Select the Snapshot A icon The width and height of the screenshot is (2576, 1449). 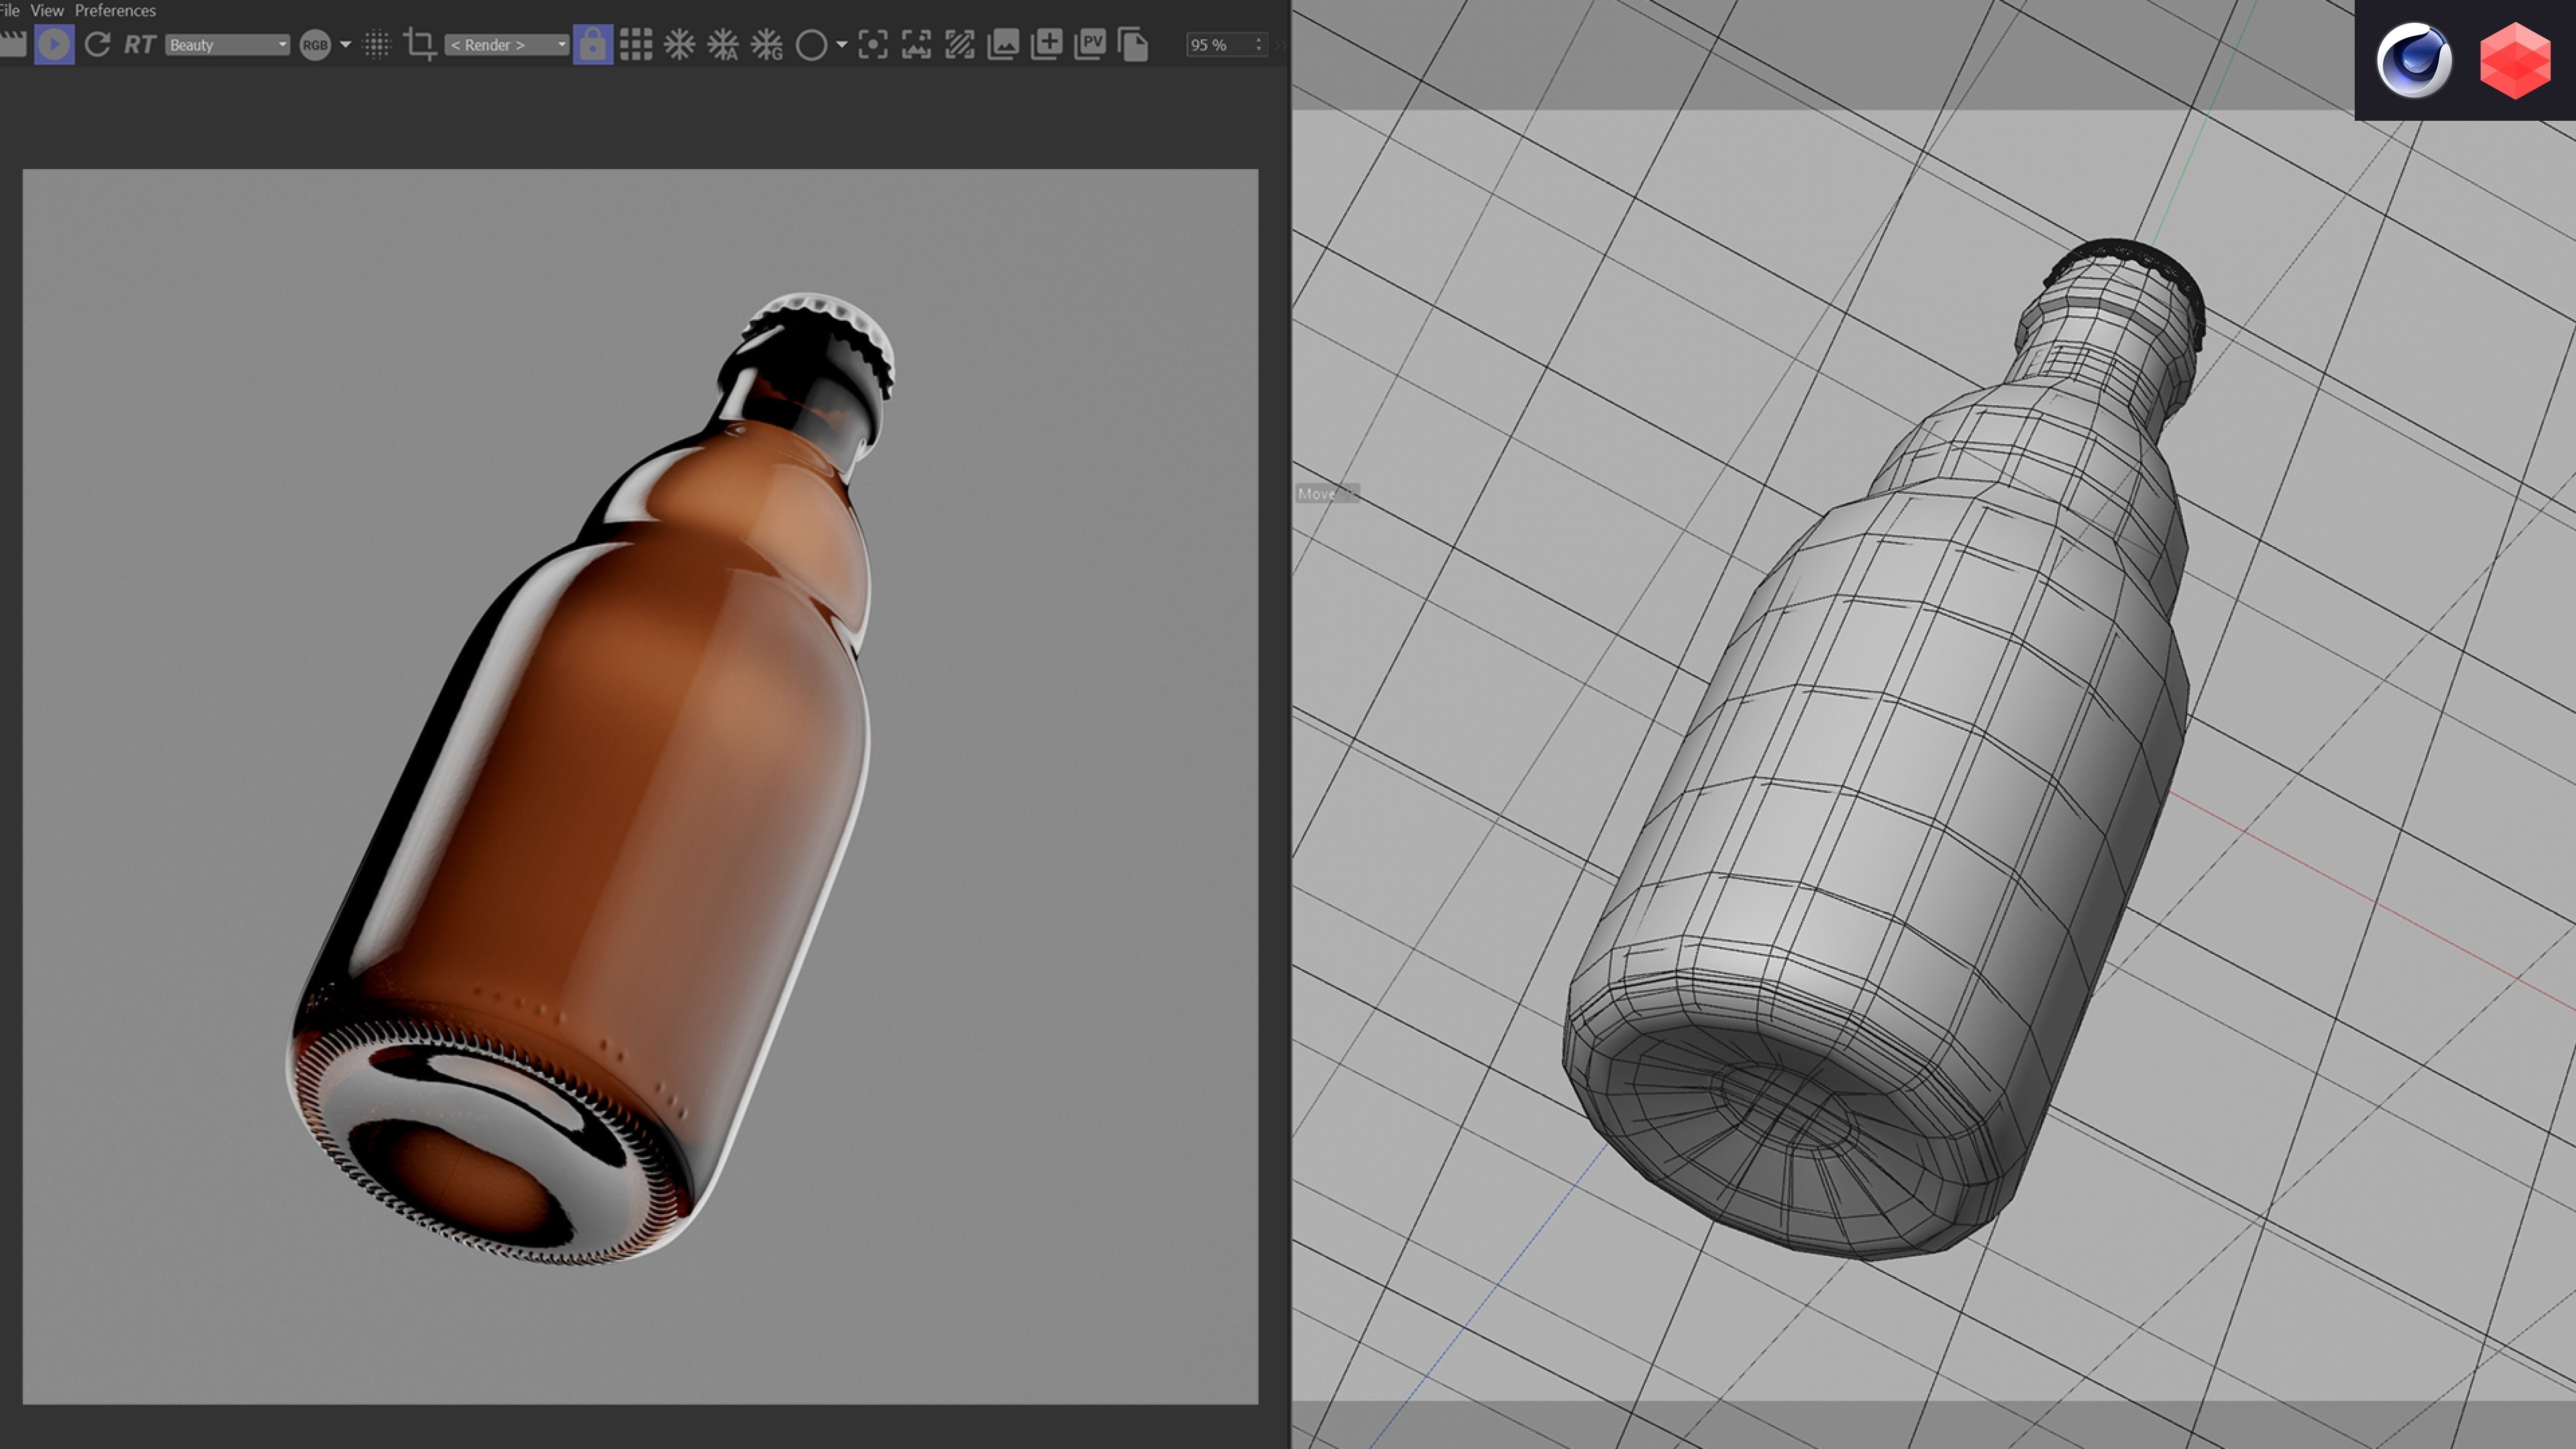click(x=722, y=44)
